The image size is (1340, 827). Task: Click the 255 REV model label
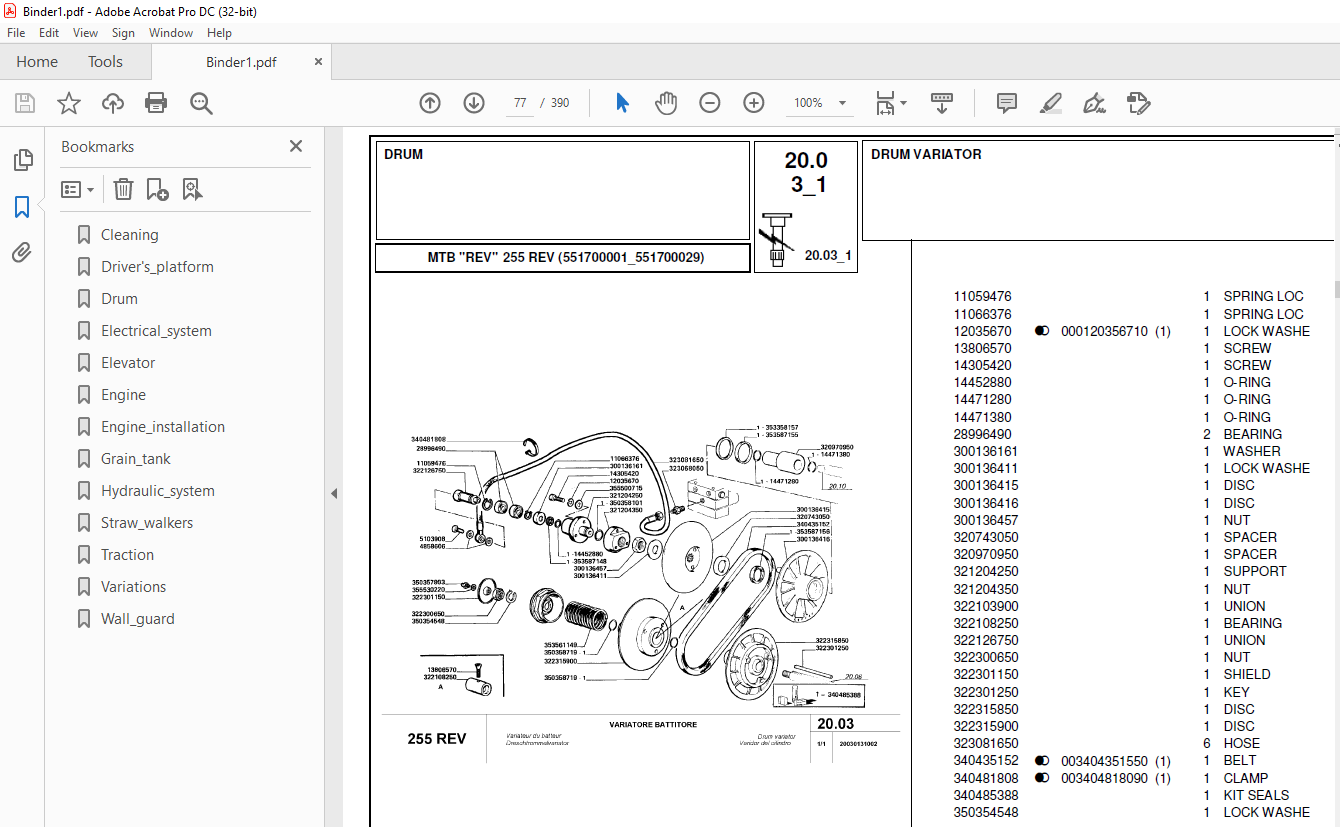pyautogui.click(x=436, y=739)
